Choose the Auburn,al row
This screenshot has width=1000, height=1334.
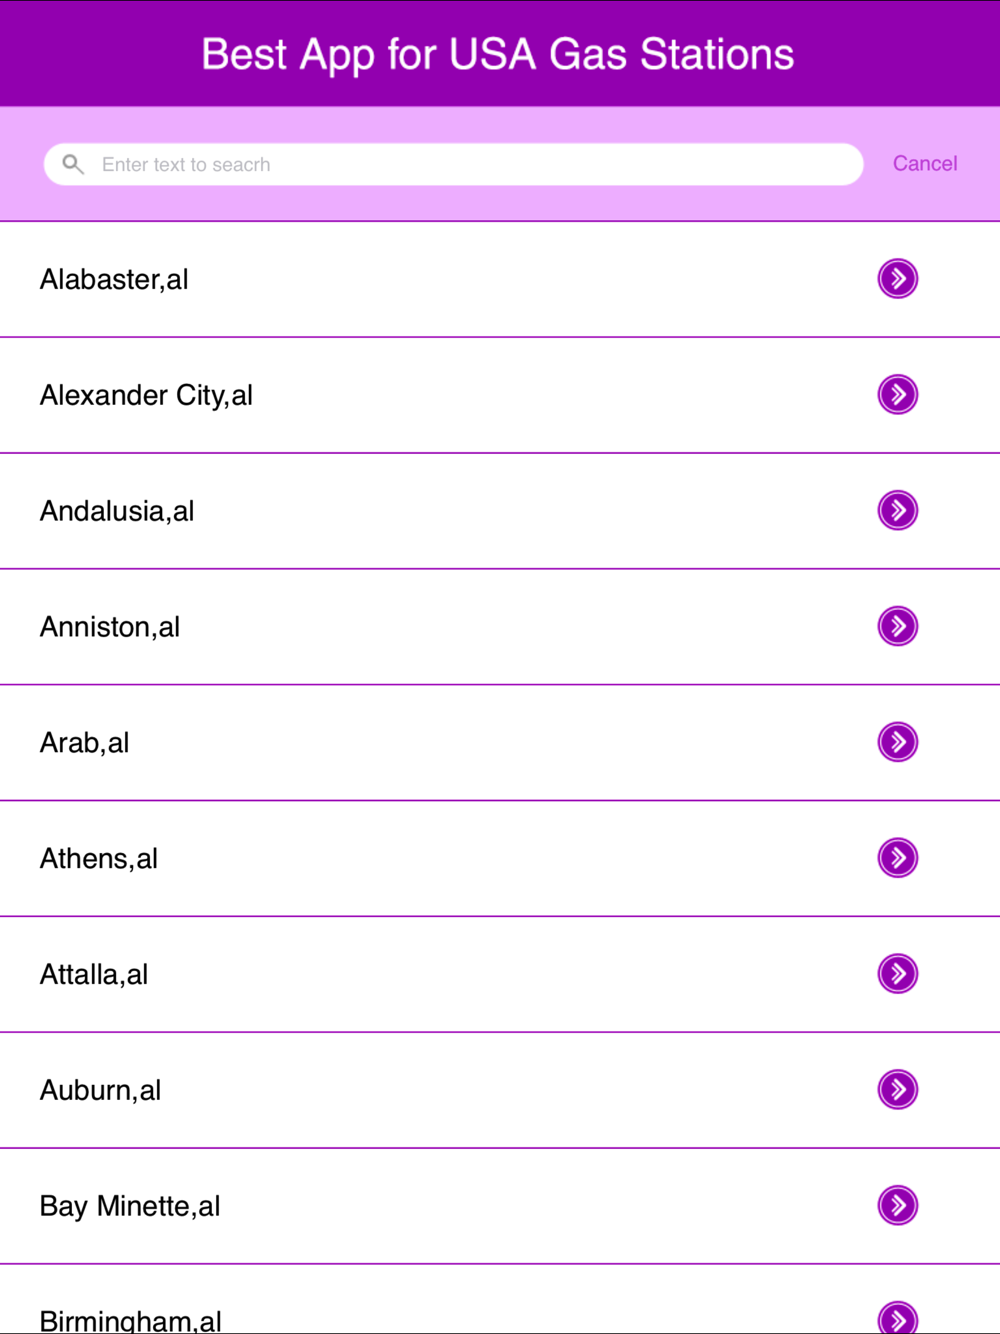(500, 1091)
